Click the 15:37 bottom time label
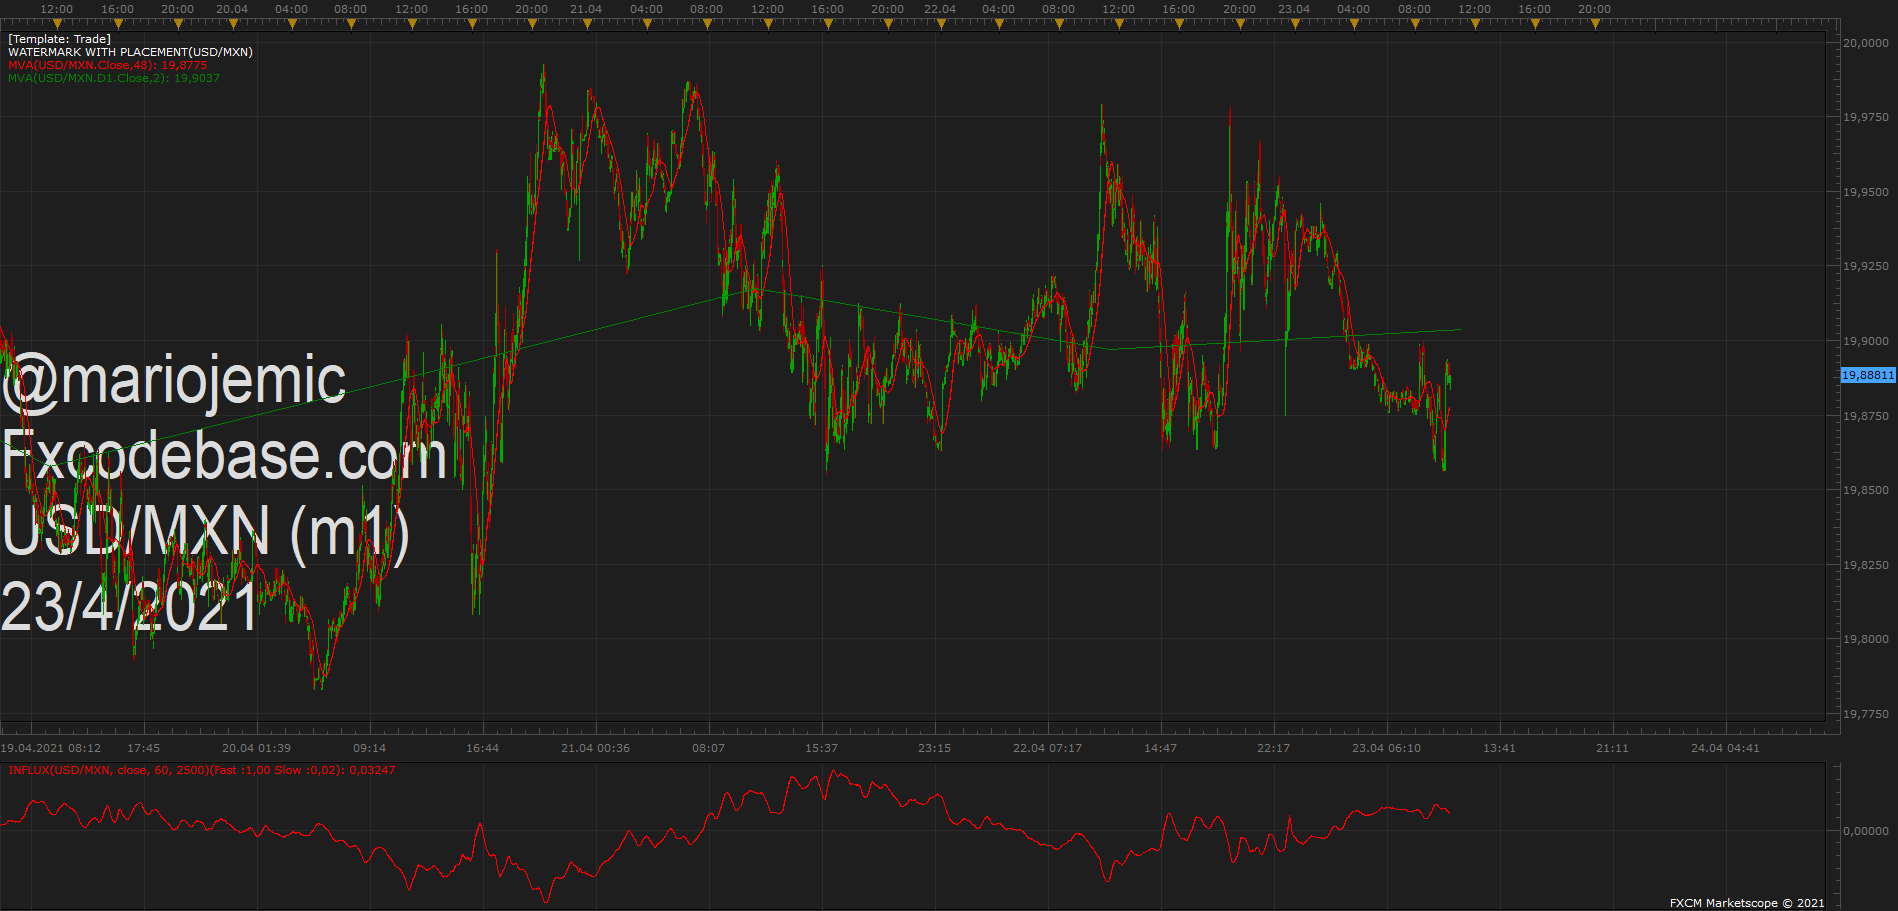 click(821, 748)
